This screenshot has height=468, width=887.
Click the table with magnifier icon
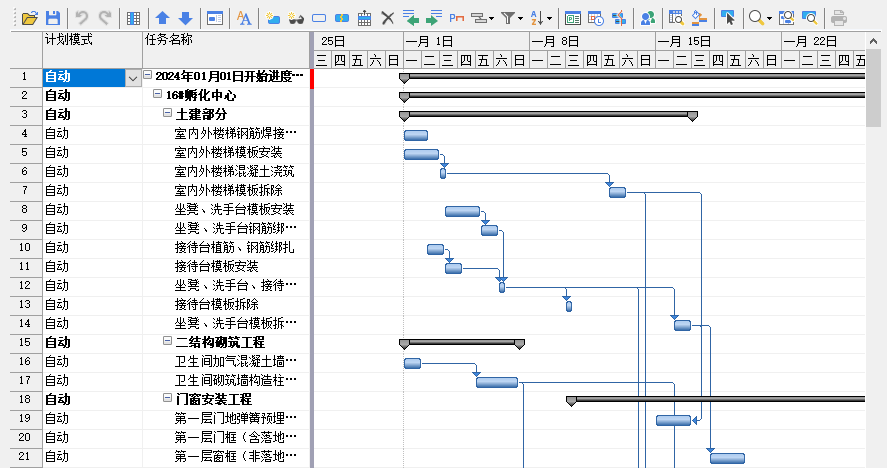pos(676,18)
